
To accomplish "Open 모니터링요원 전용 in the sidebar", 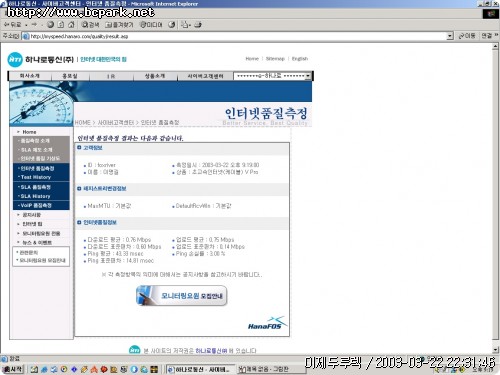I will pyautogui.click(x=41, y=233).
